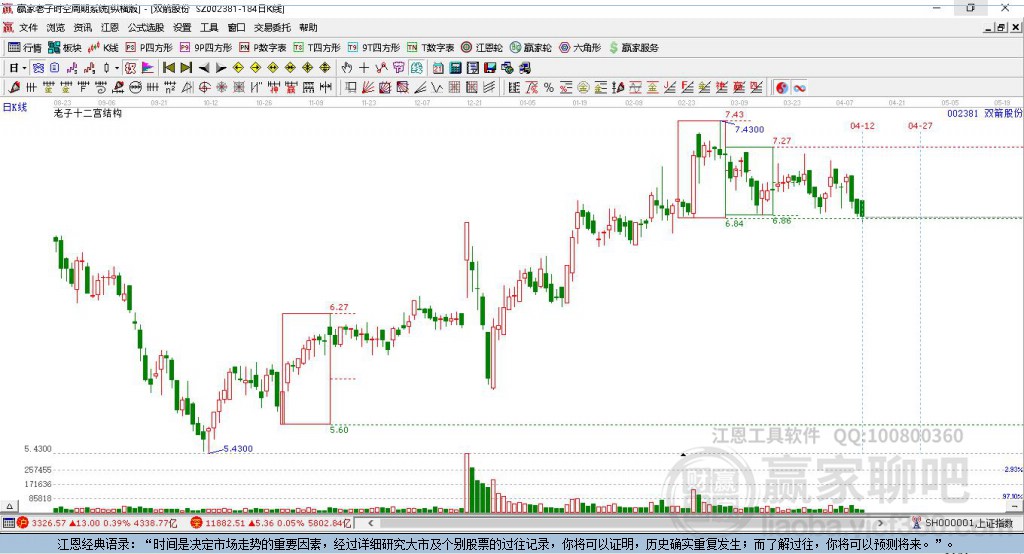Select the red target circle tool
Viewport: 1024px width, 554px height.
(204, 87)
